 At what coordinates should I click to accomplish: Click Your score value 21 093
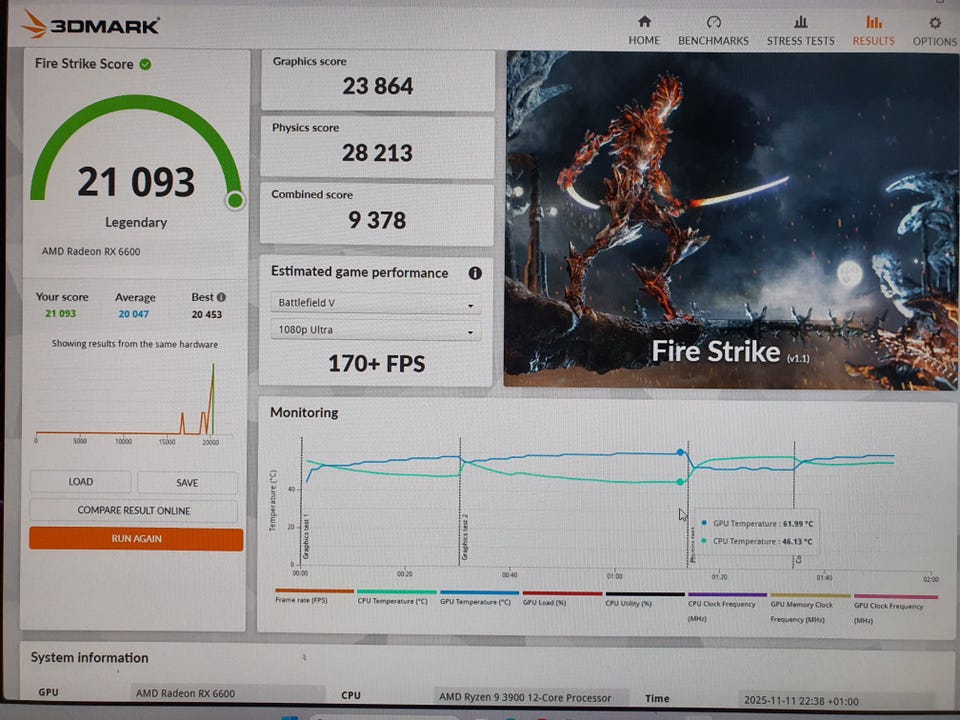[x=61, y=313]
